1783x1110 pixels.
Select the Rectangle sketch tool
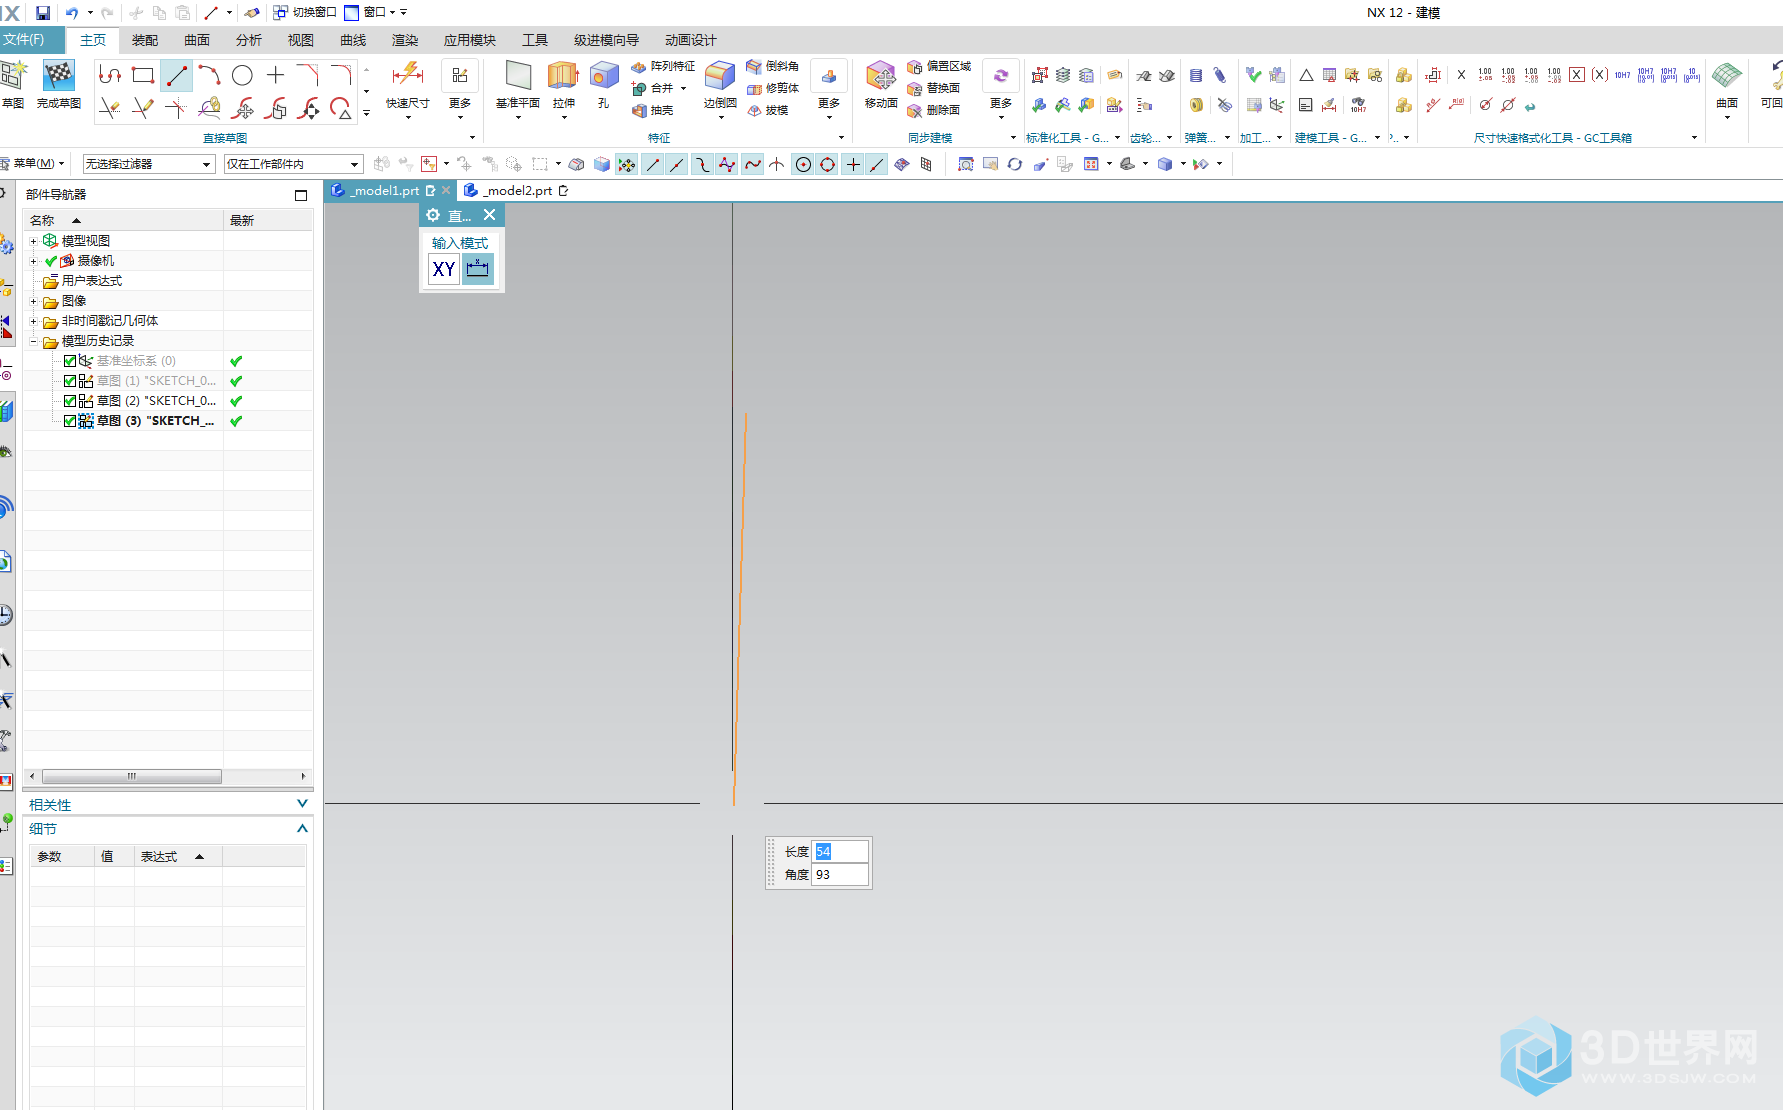[143, 75]
